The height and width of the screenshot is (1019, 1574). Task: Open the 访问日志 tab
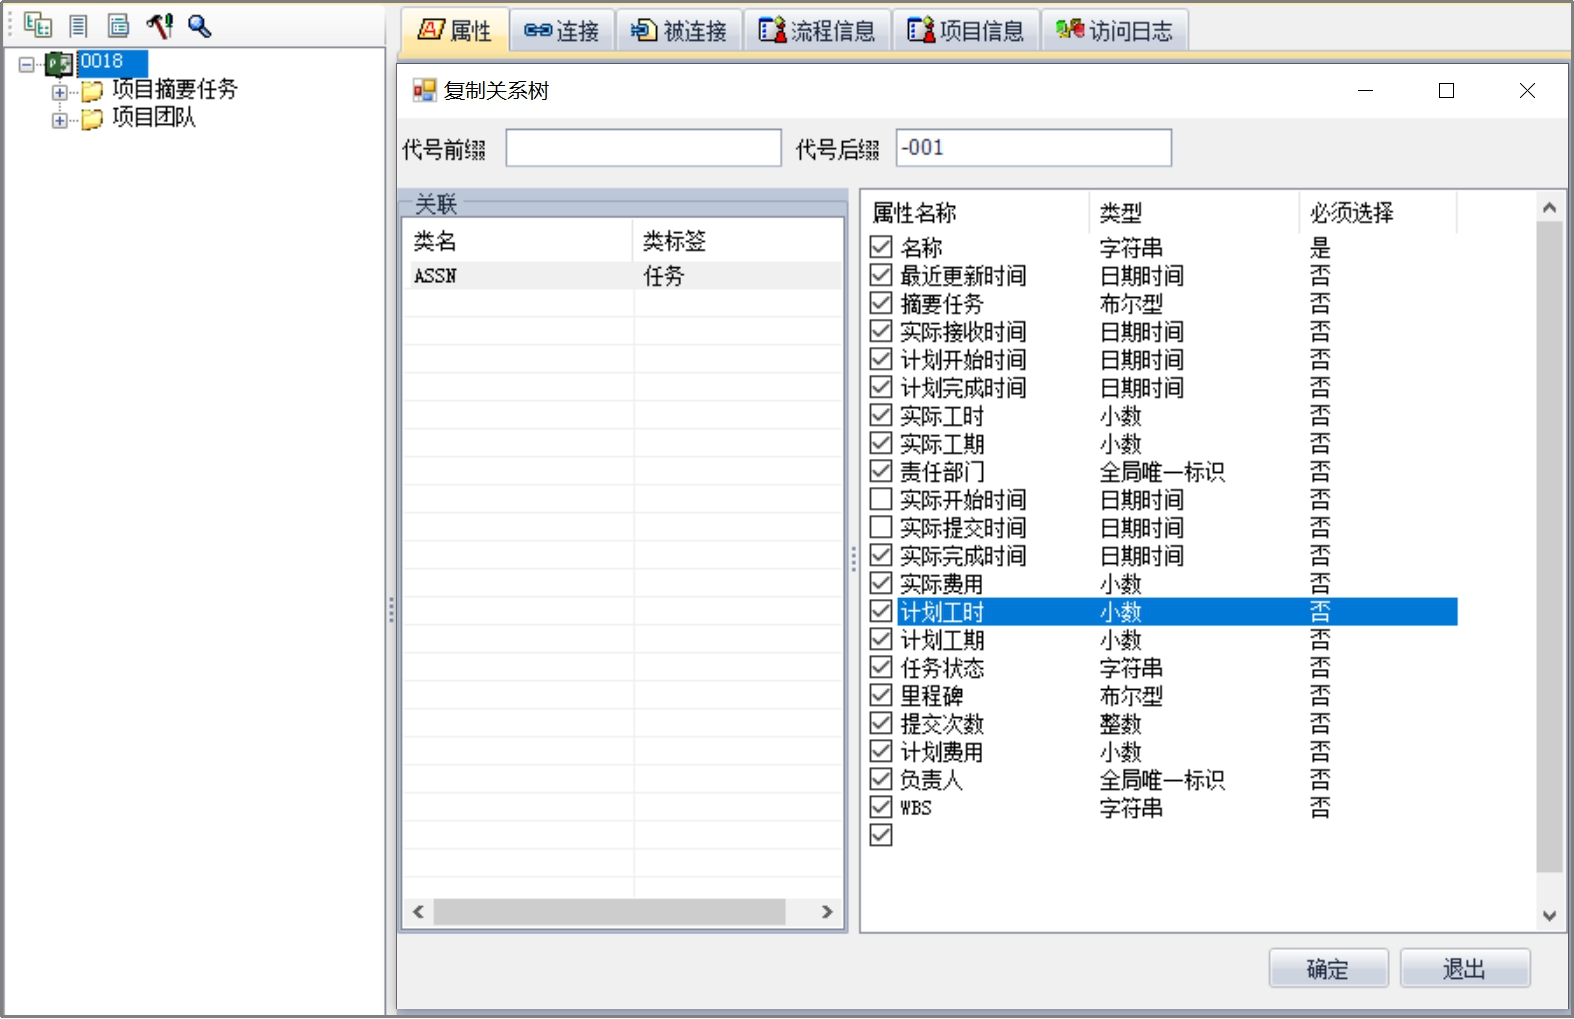1114,30
